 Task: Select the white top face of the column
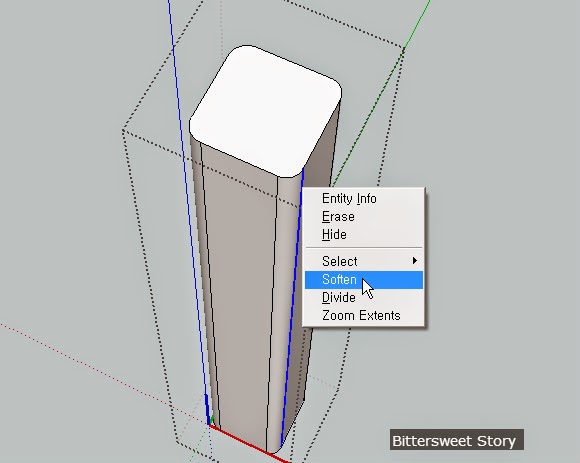click(x=264, y=111)
